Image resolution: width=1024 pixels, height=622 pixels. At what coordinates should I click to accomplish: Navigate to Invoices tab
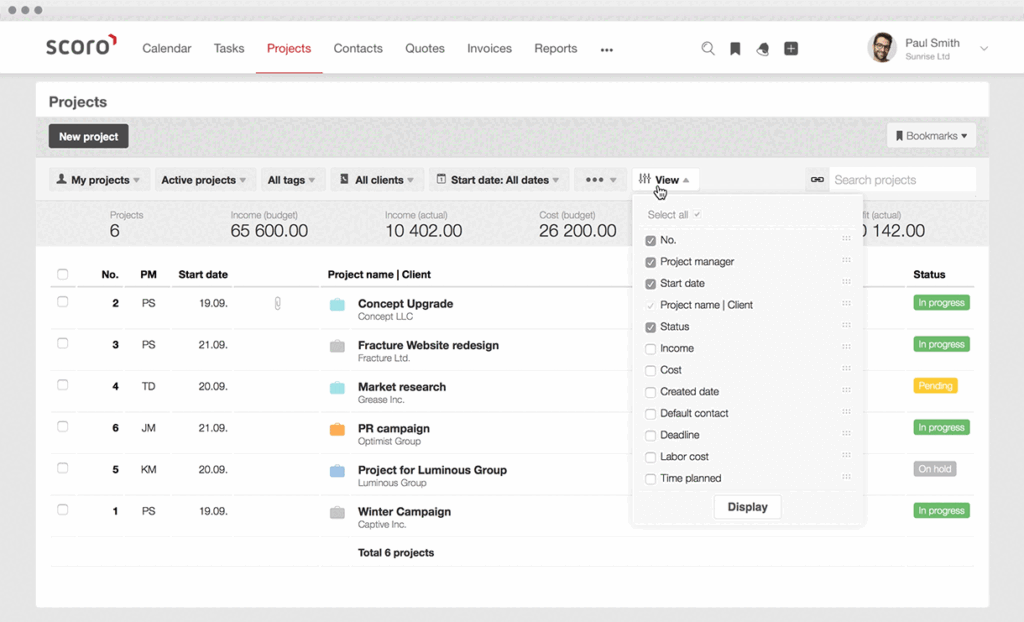[489, 48]
